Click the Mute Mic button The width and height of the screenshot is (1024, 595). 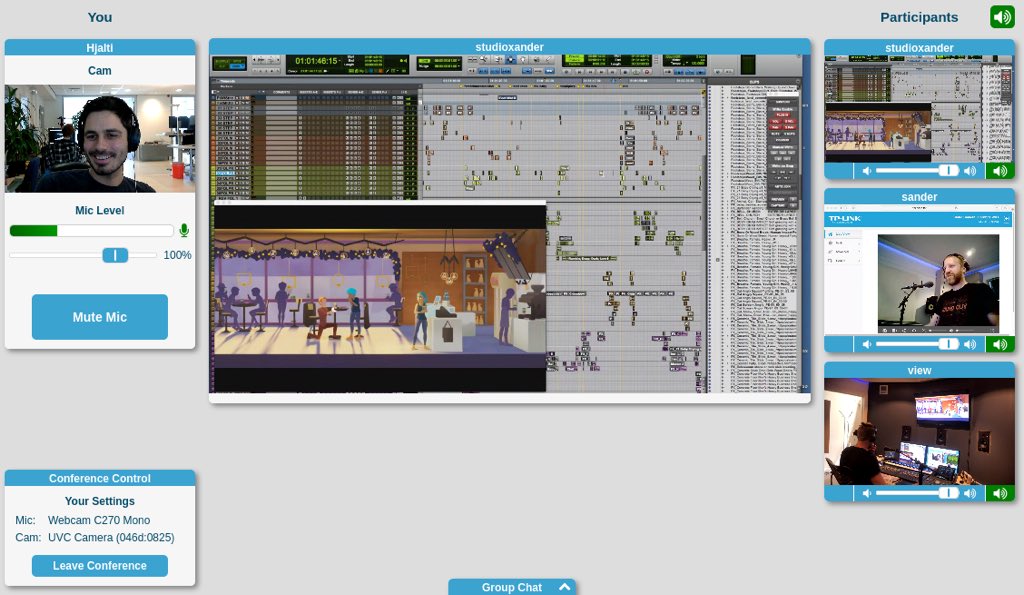point(100,317)
